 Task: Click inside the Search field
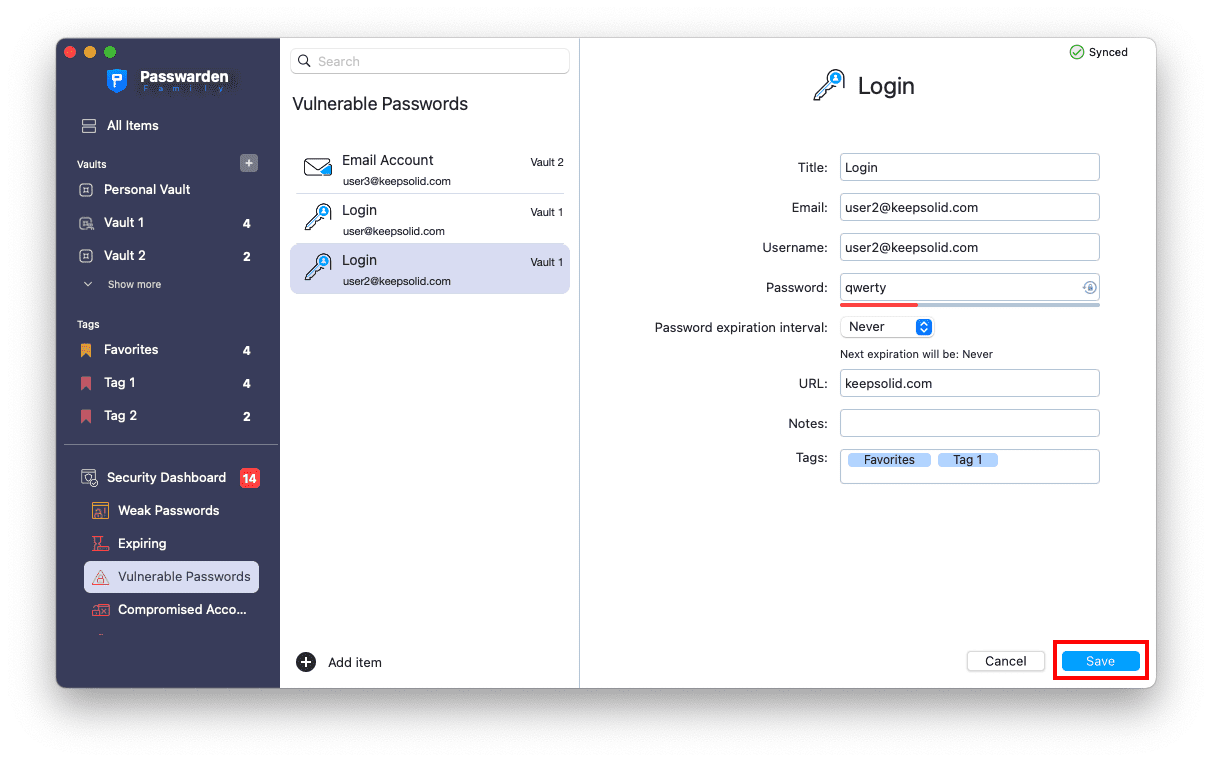pyautogui.click(x=429, y=61)
